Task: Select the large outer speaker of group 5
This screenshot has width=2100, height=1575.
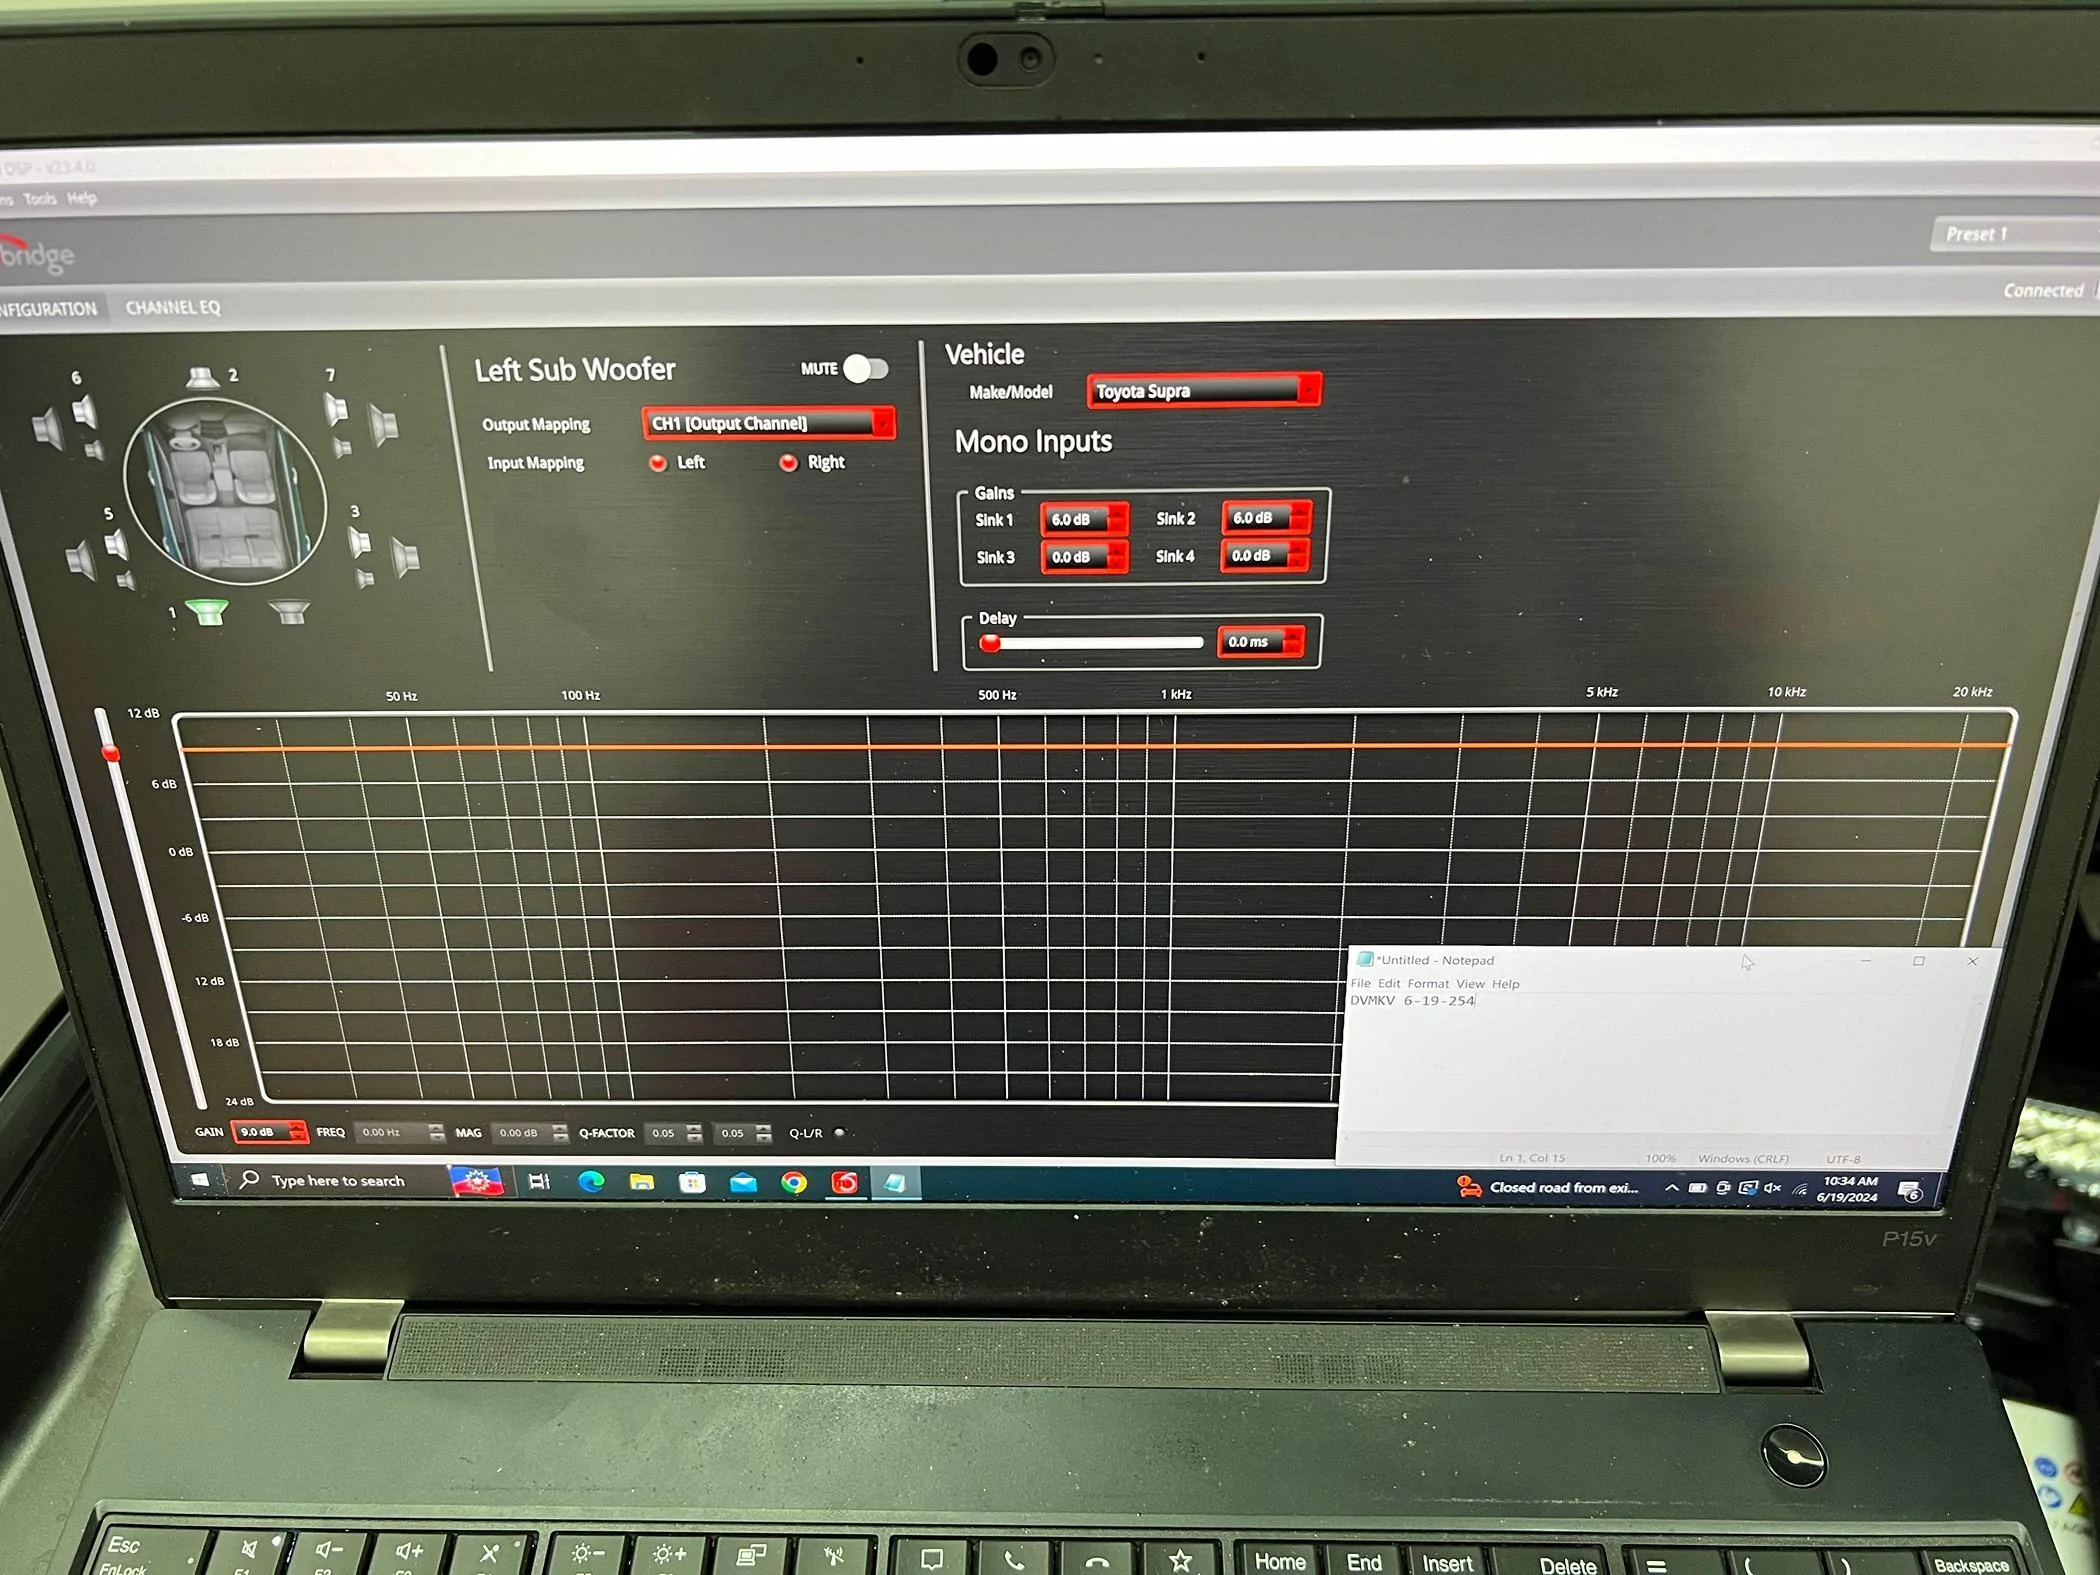Action: 80,559
